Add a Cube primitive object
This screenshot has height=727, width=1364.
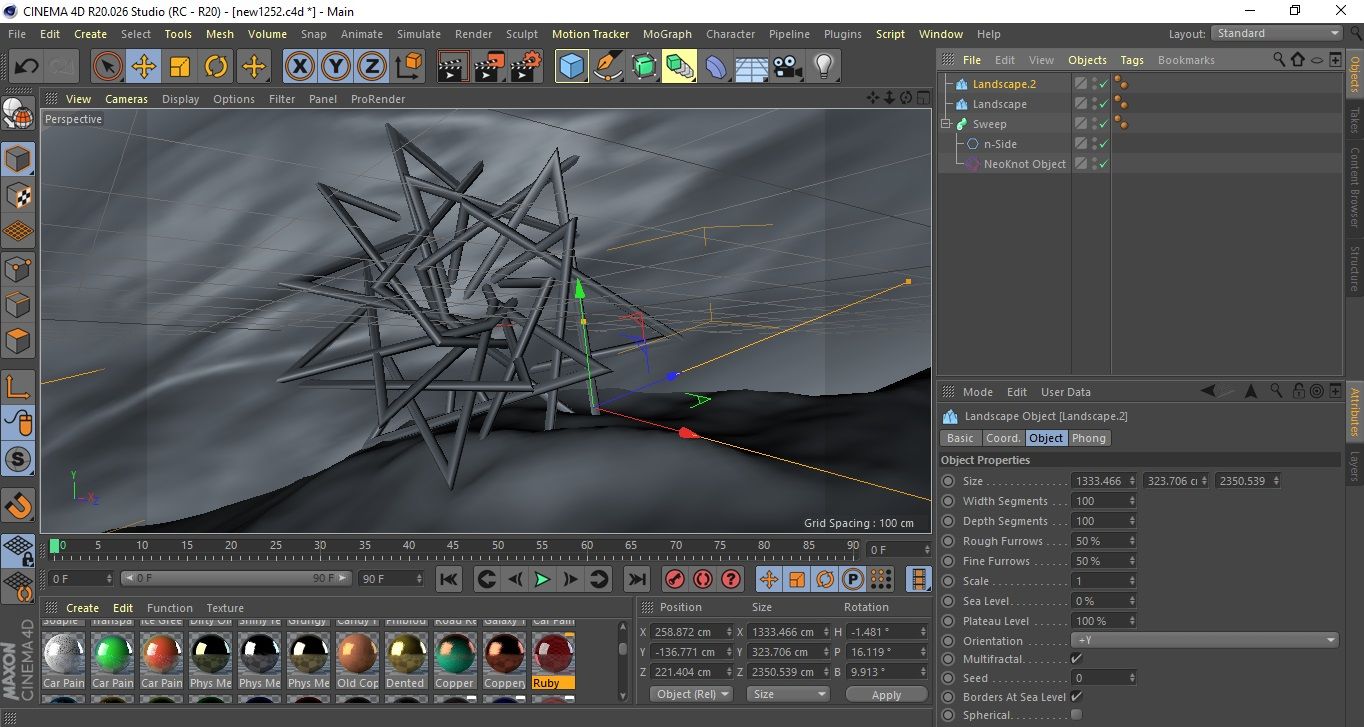pos(571,67)
